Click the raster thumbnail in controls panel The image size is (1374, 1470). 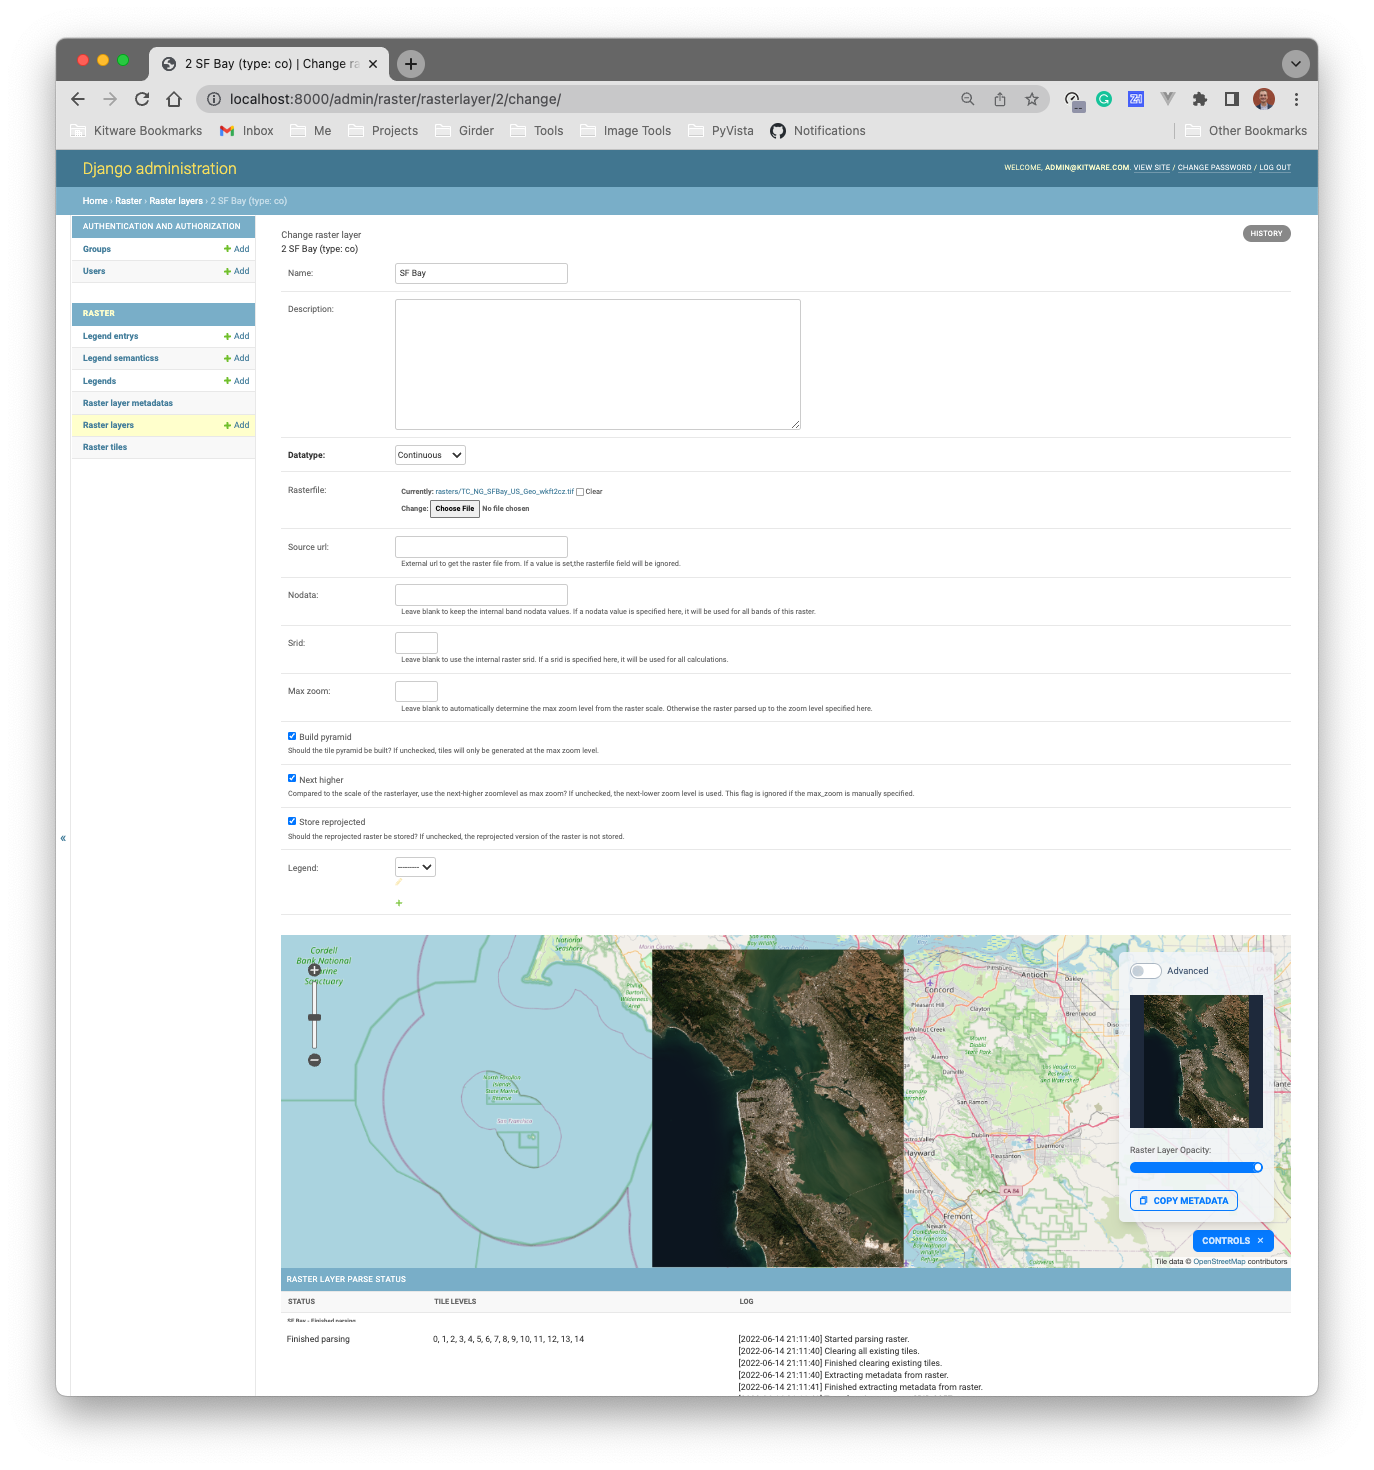point(1196,1061)
